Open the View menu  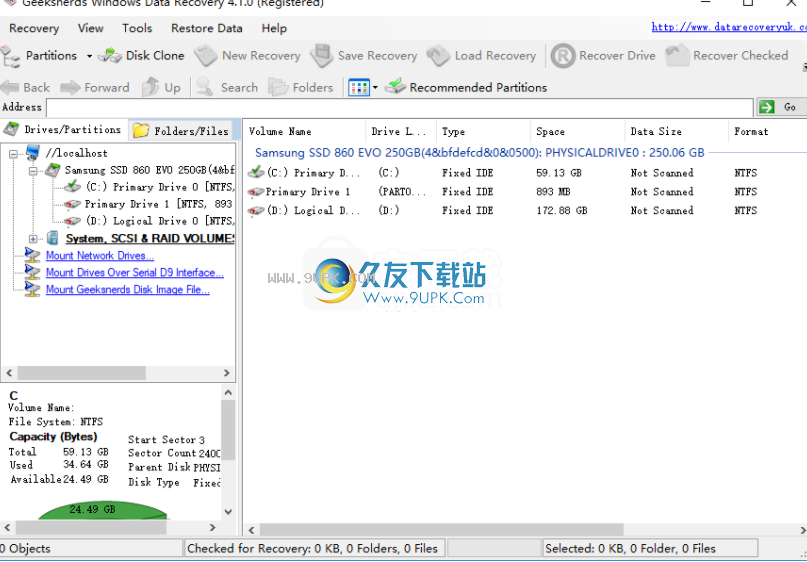pos(91,28)
